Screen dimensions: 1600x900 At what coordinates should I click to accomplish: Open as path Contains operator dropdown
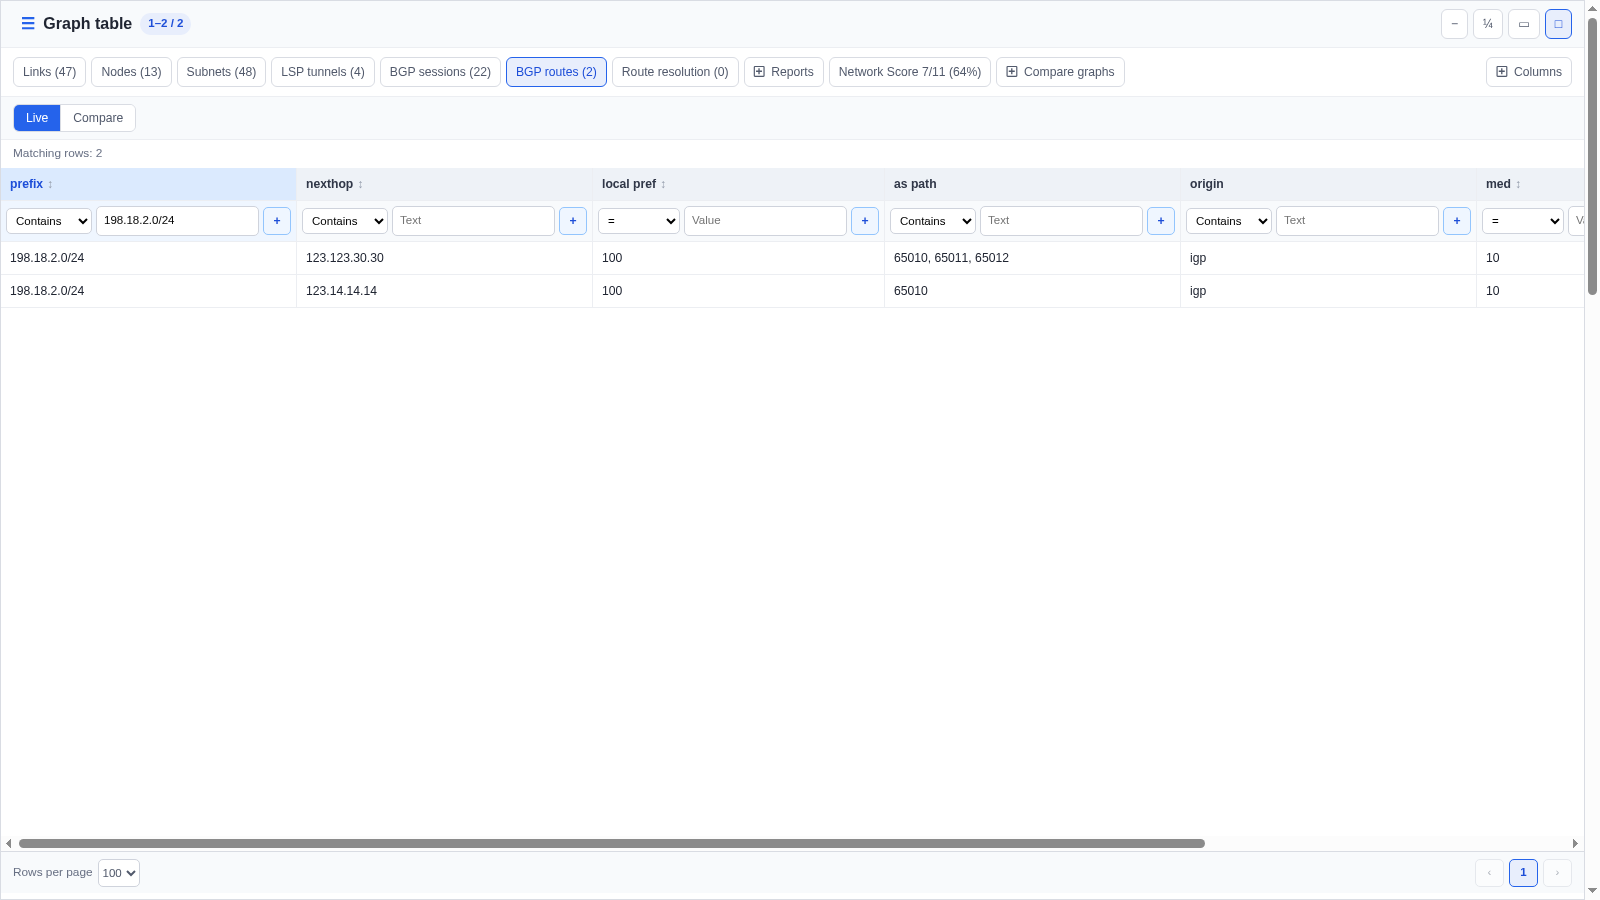[933, 221]
